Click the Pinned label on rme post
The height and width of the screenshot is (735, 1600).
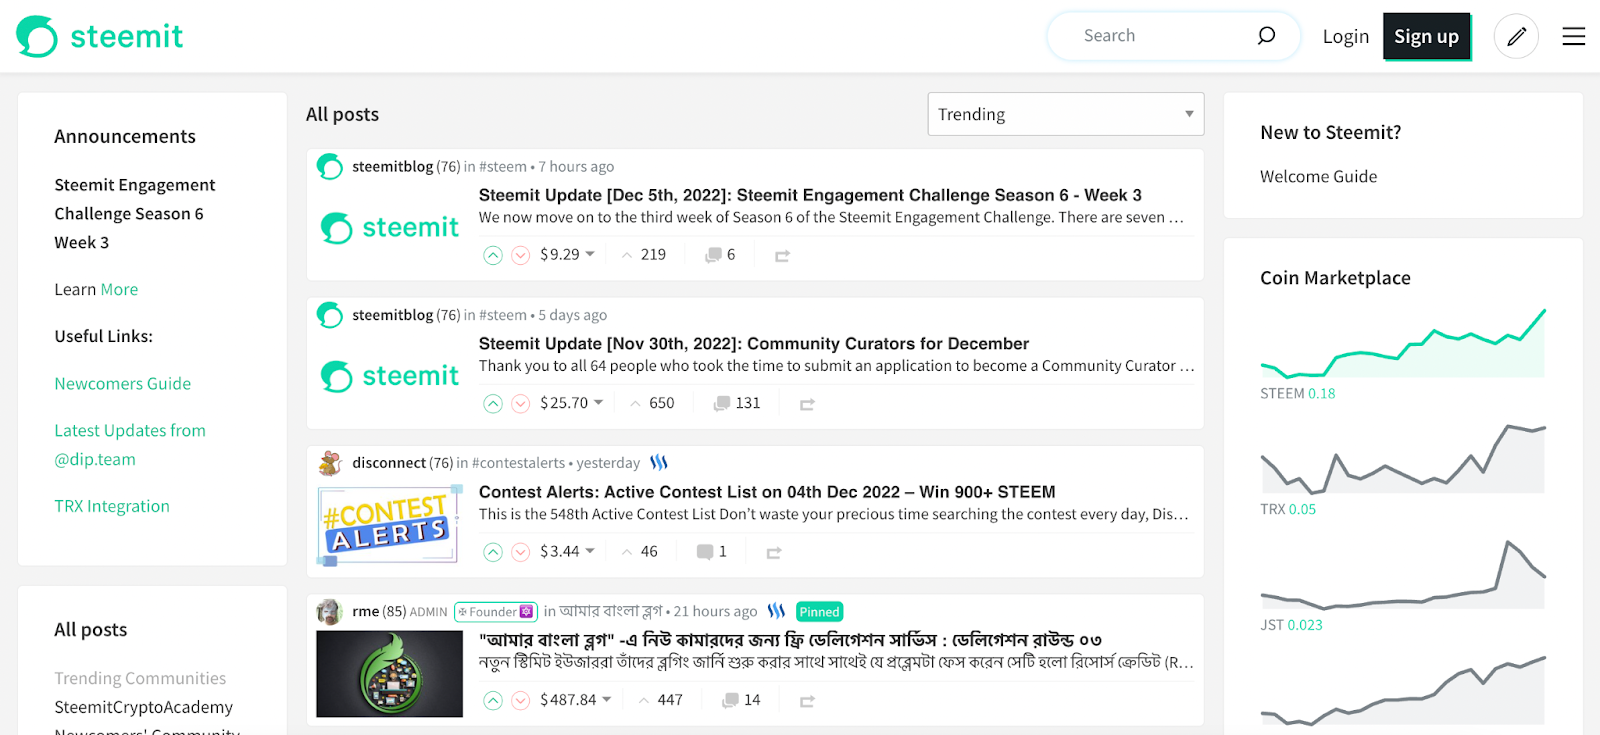pos(820,612)
